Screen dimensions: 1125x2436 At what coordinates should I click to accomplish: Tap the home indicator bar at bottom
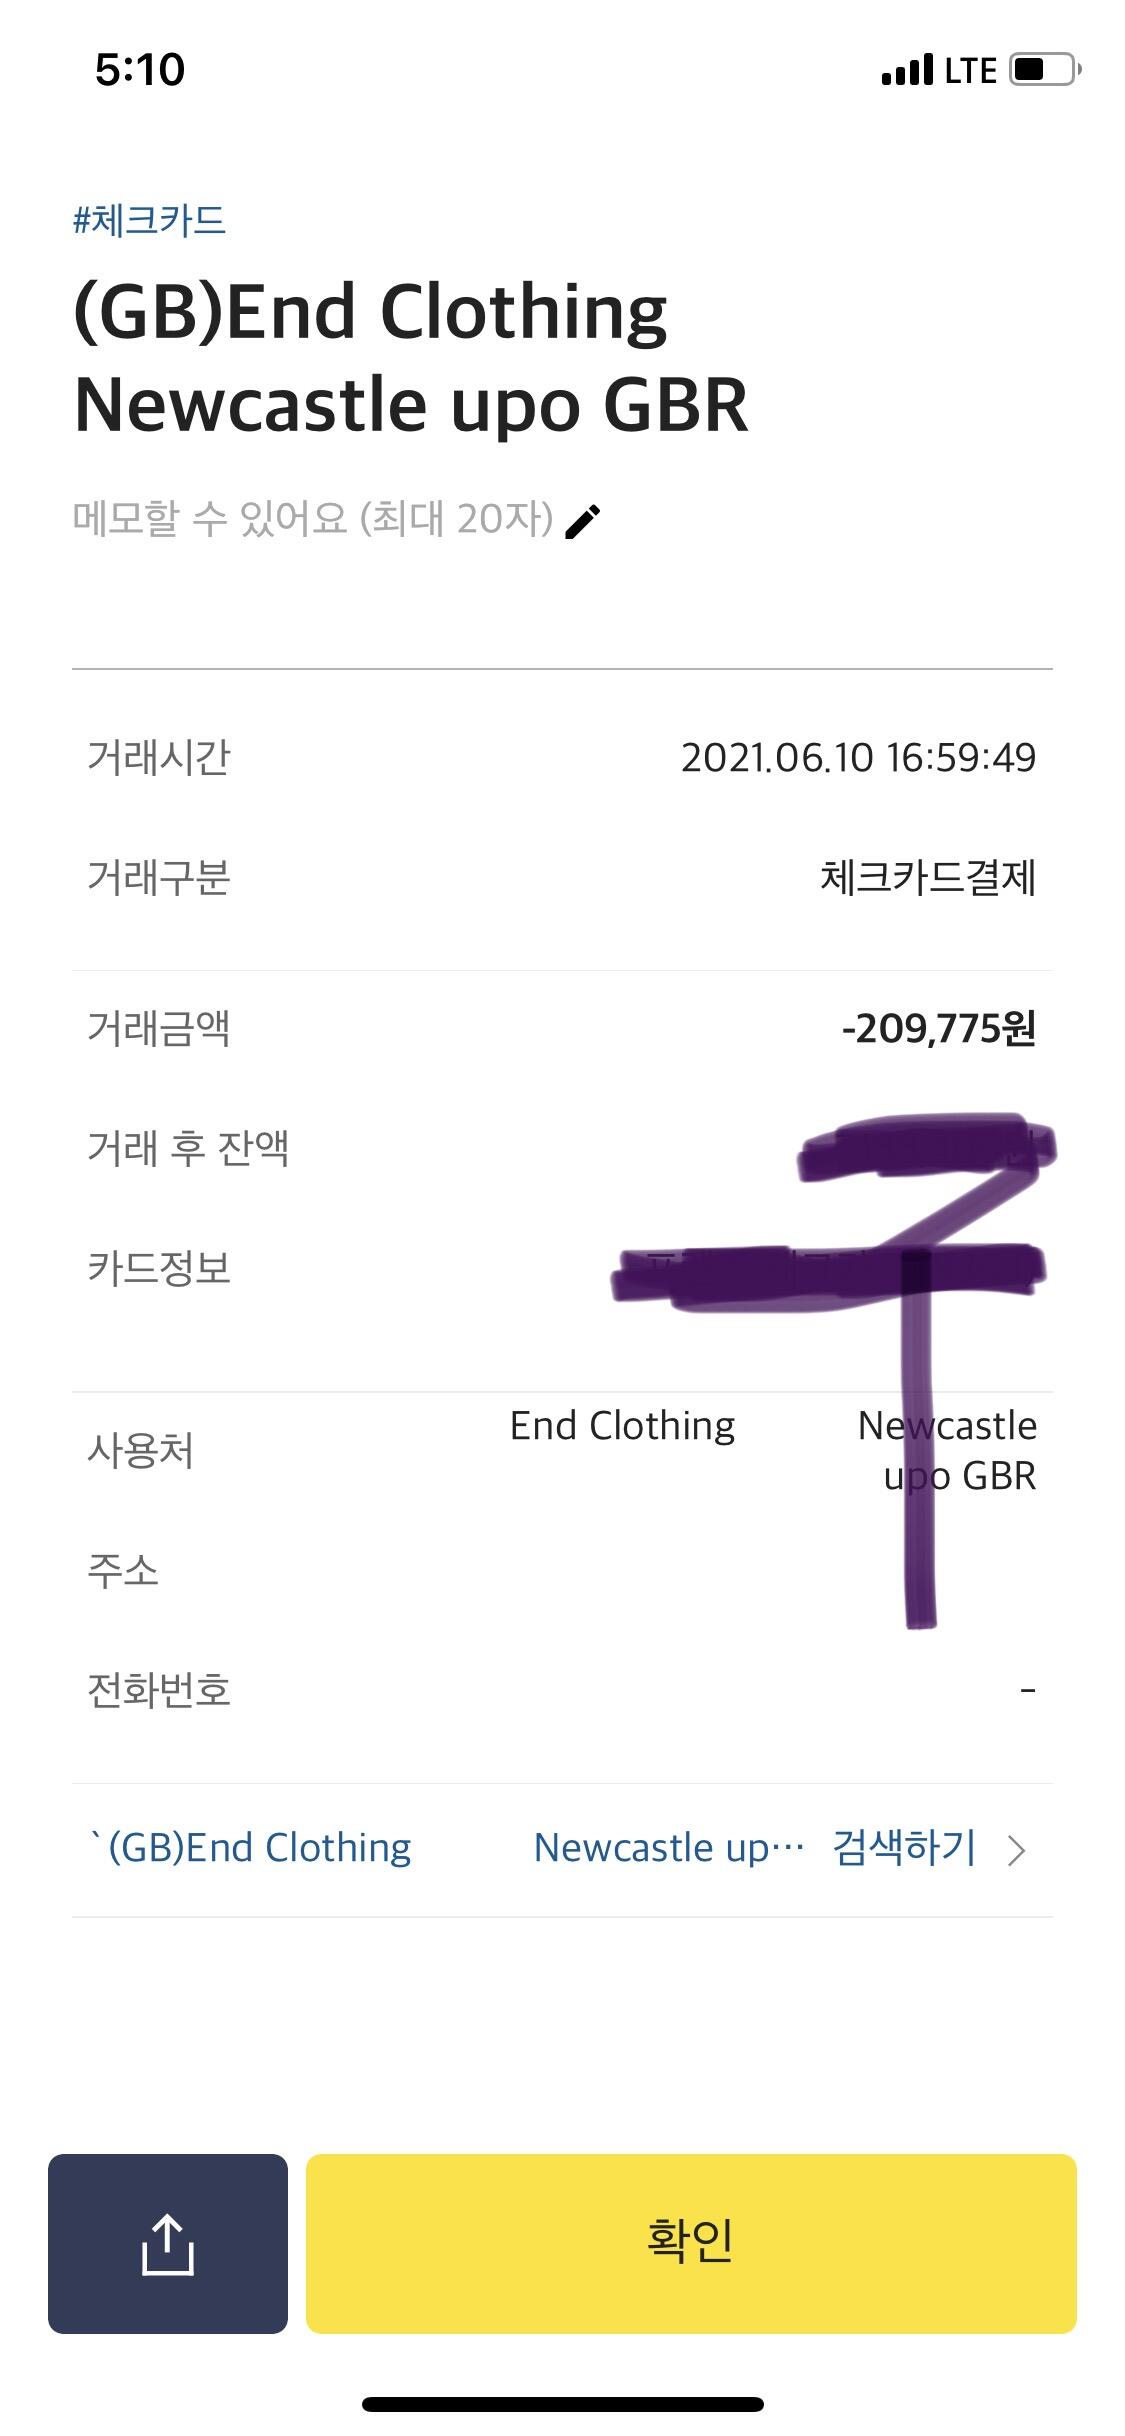[x=562, y=2404]
